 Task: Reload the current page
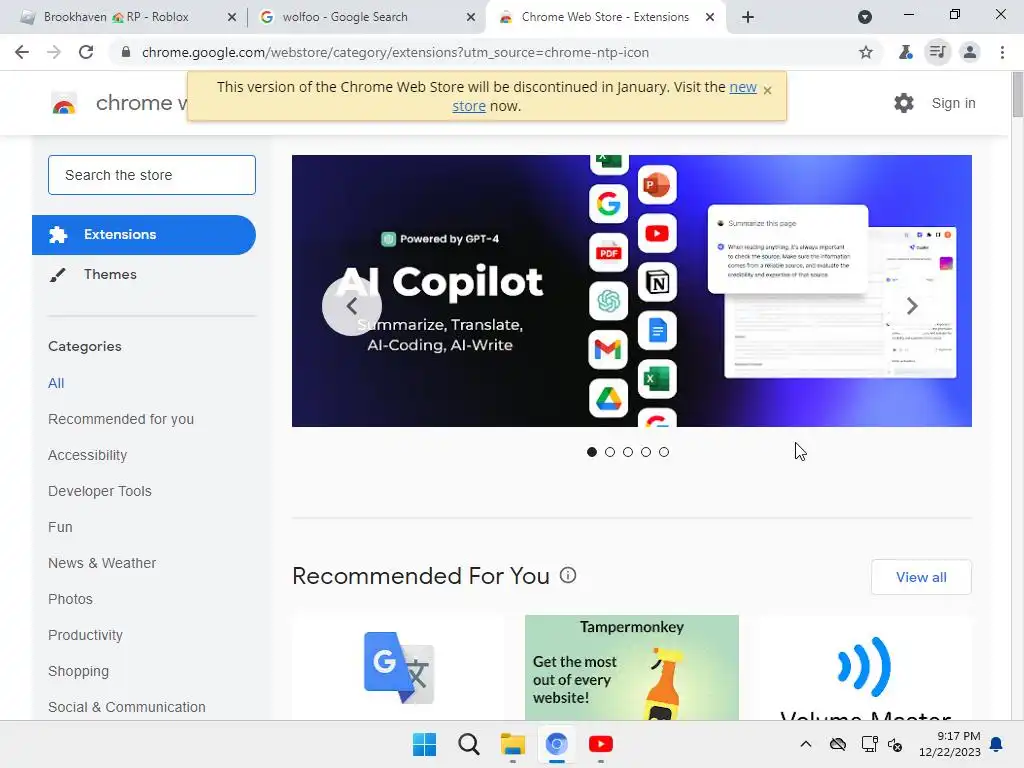[x=86, y=52]
